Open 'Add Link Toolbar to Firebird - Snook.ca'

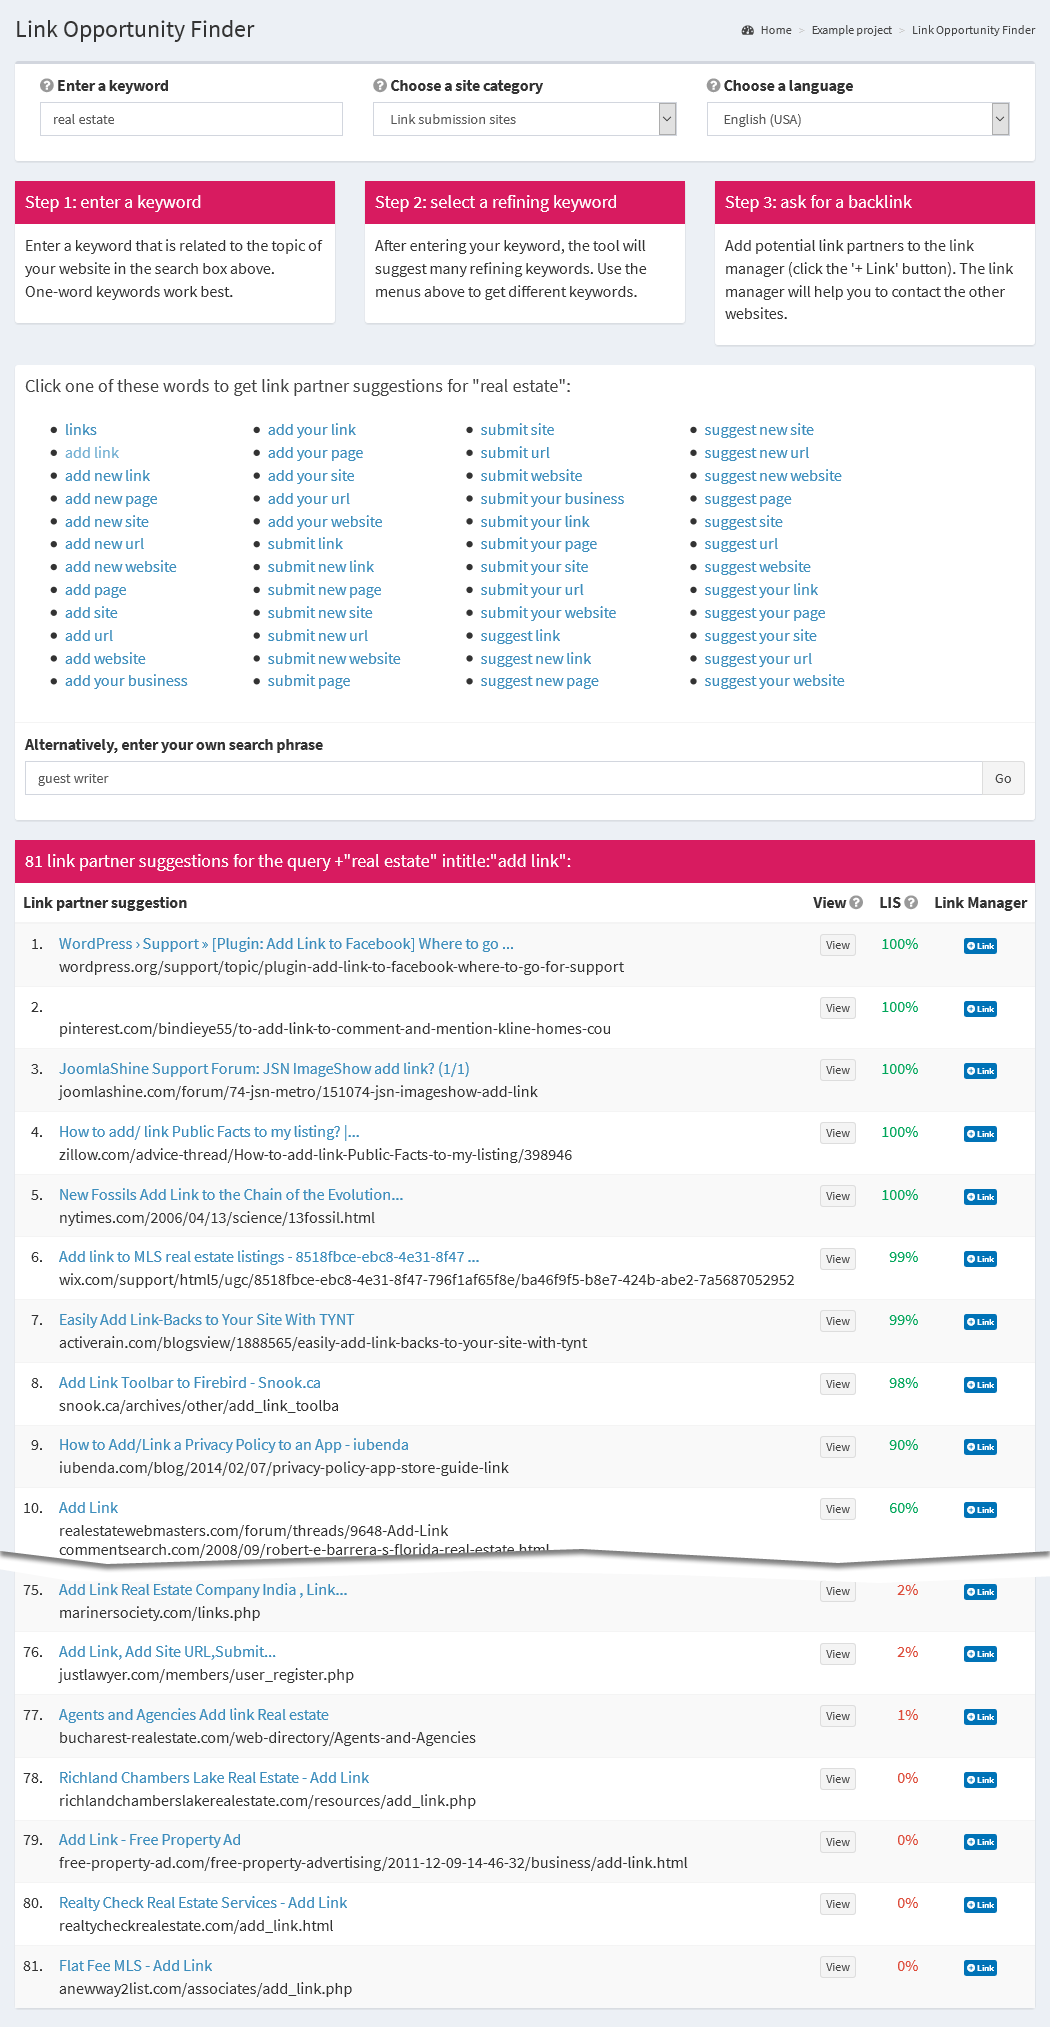point(190,1383)
